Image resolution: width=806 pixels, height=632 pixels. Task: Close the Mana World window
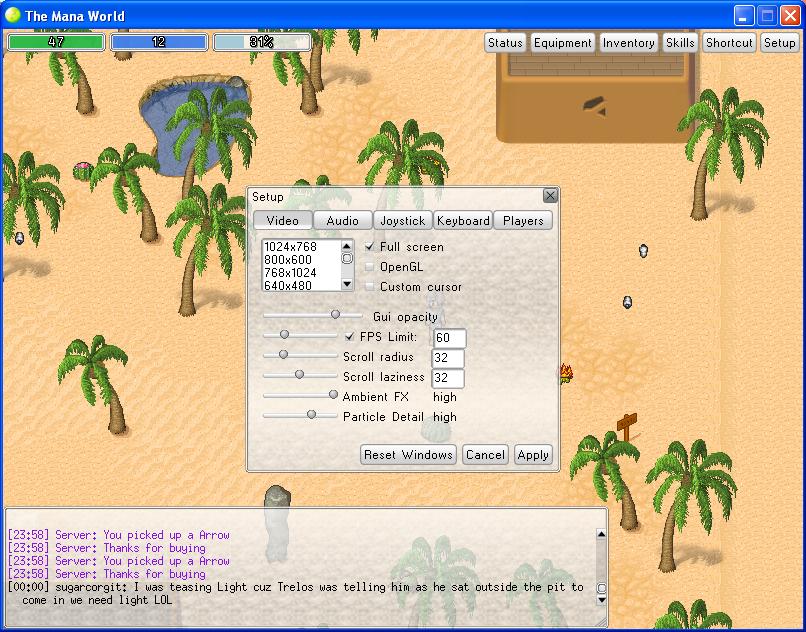pos(791,16)
